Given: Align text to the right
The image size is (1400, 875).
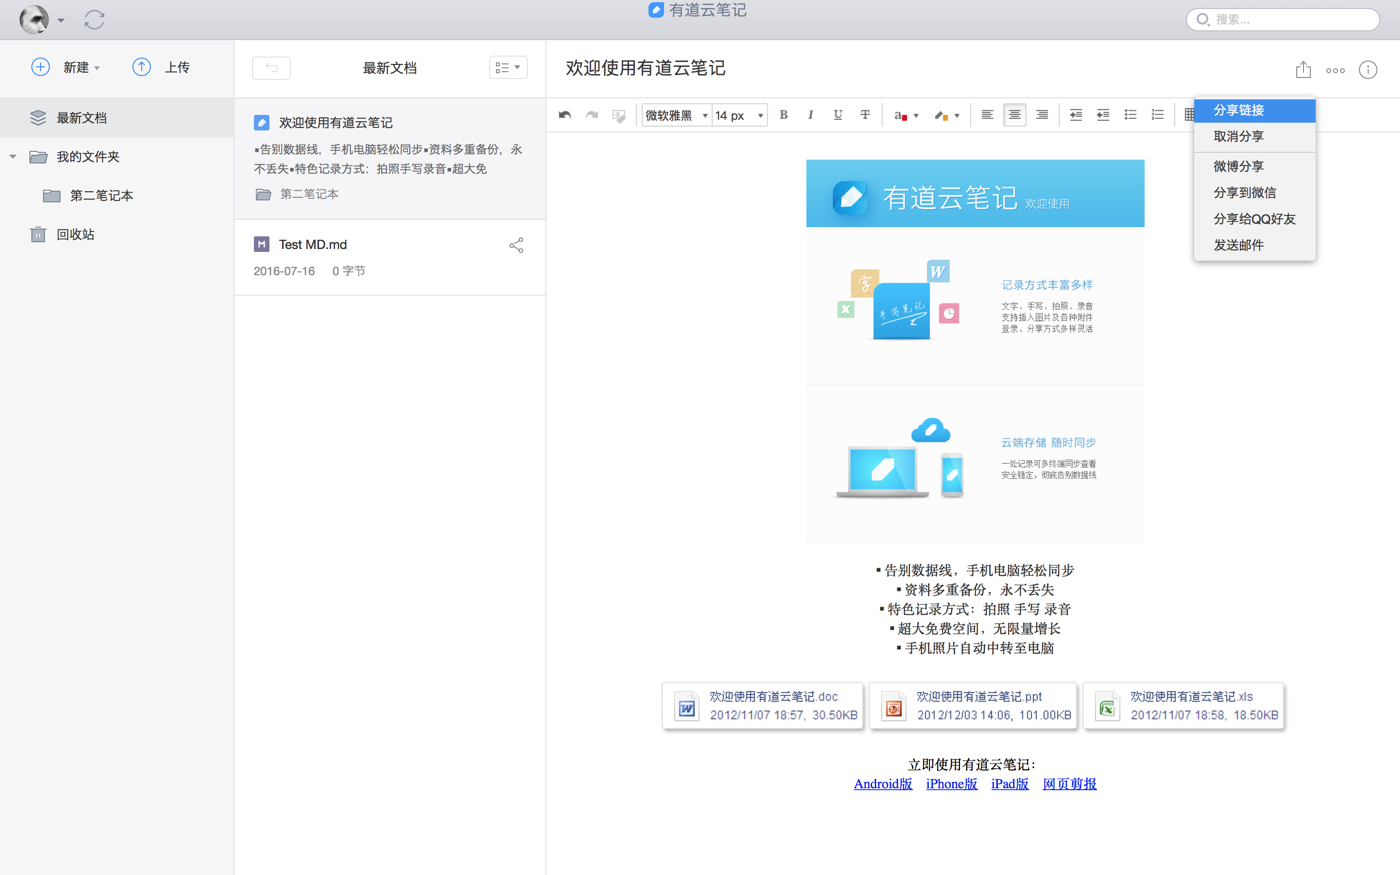Looking at the screenshot, I should (x=1042, y=115).
